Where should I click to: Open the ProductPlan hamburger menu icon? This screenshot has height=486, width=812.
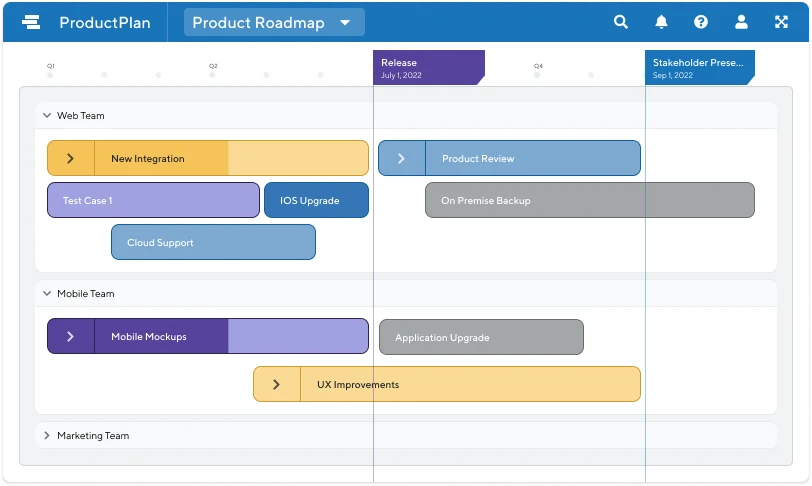(x=31, y=22)
